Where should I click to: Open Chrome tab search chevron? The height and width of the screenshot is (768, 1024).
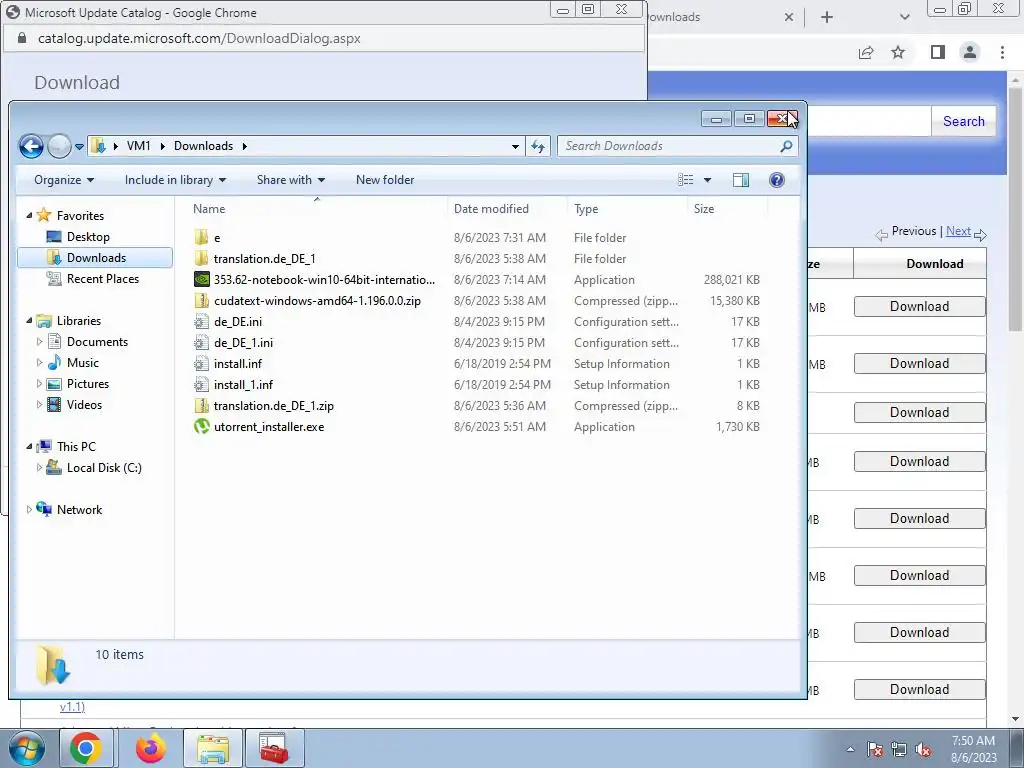(904, 17)
